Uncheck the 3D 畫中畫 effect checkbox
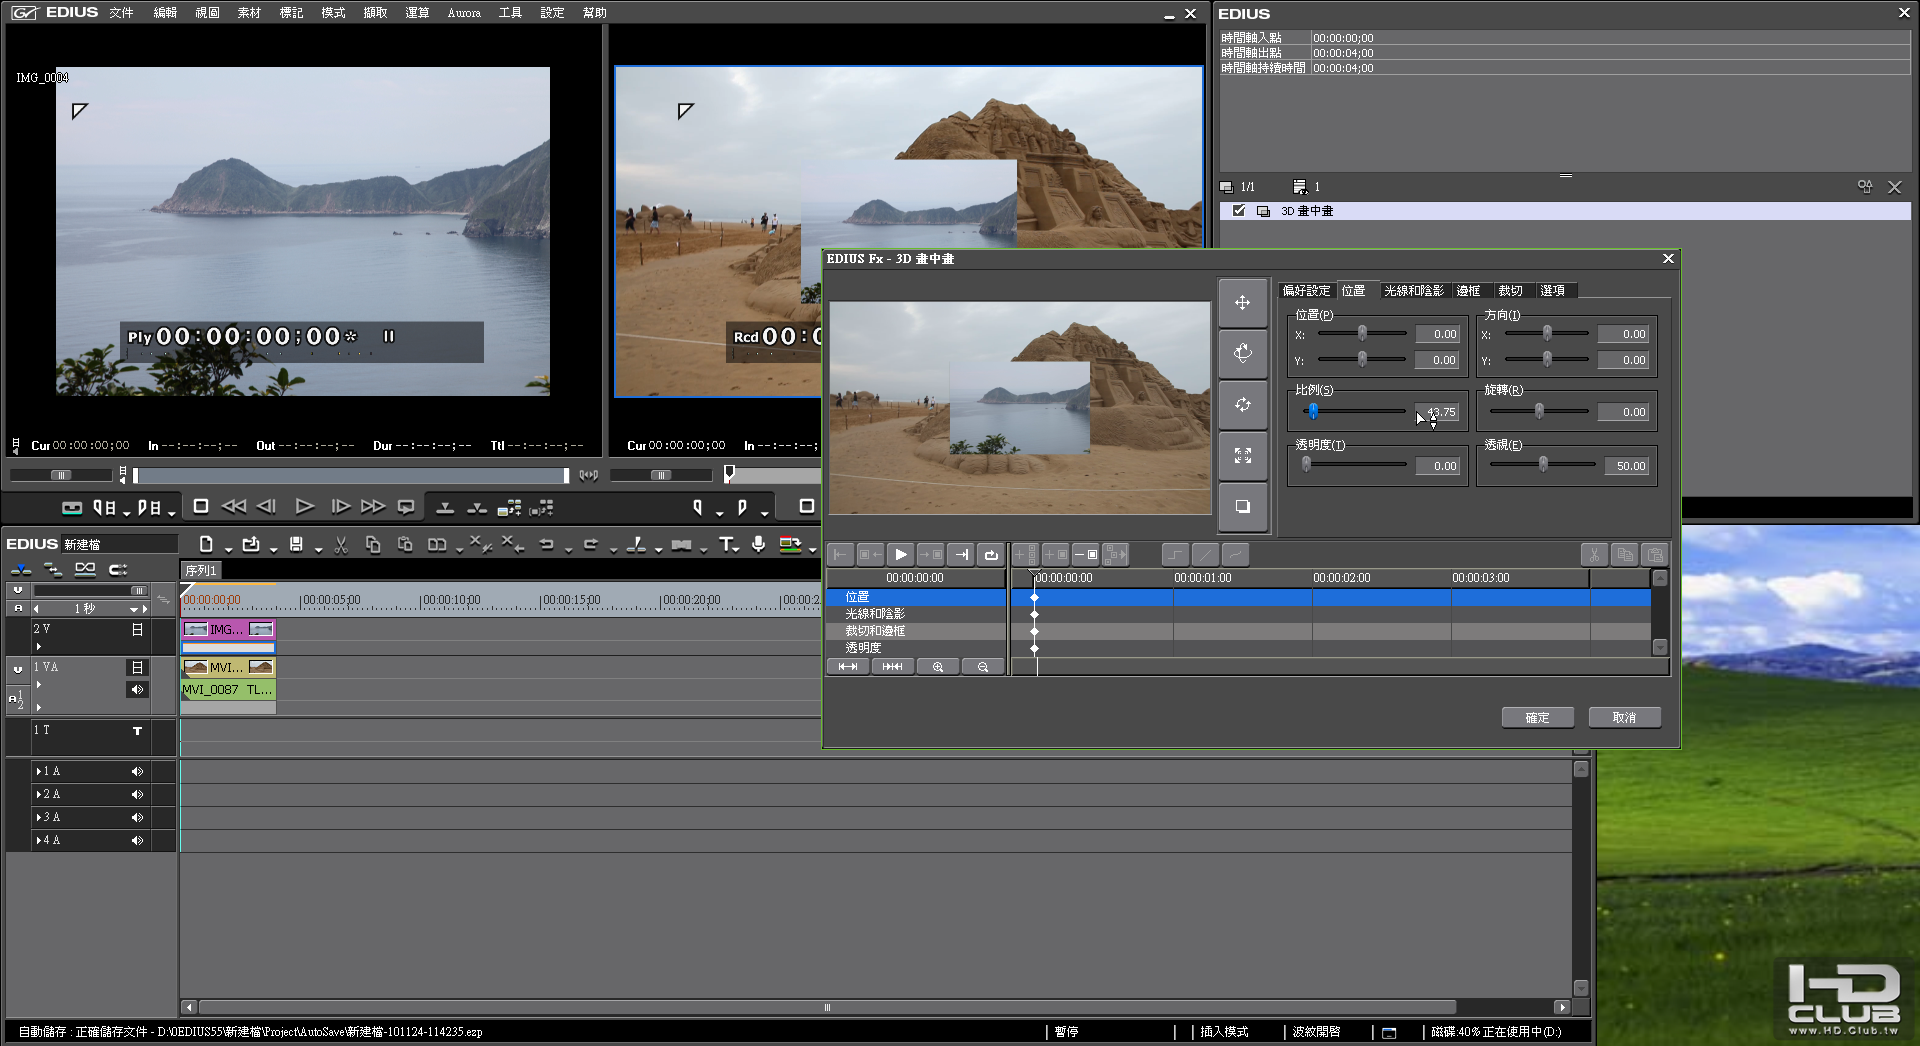The image size is (1920, 1046). point(1239,211)
